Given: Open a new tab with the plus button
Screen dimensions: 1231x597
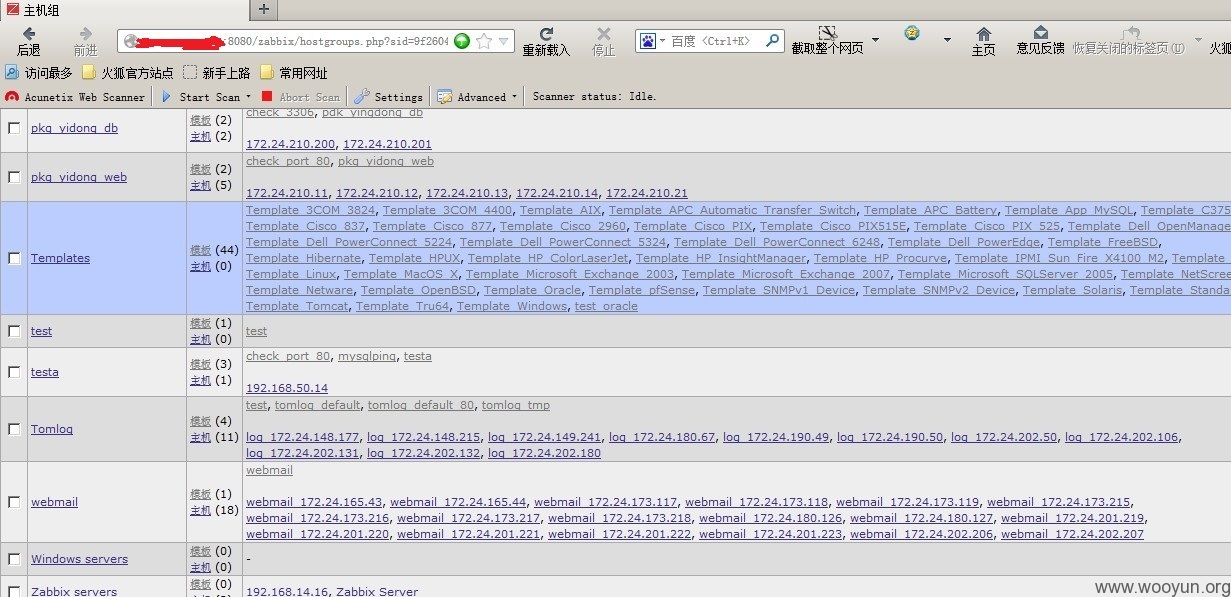Looking at the screenshot, I should (x=264, y=9).
